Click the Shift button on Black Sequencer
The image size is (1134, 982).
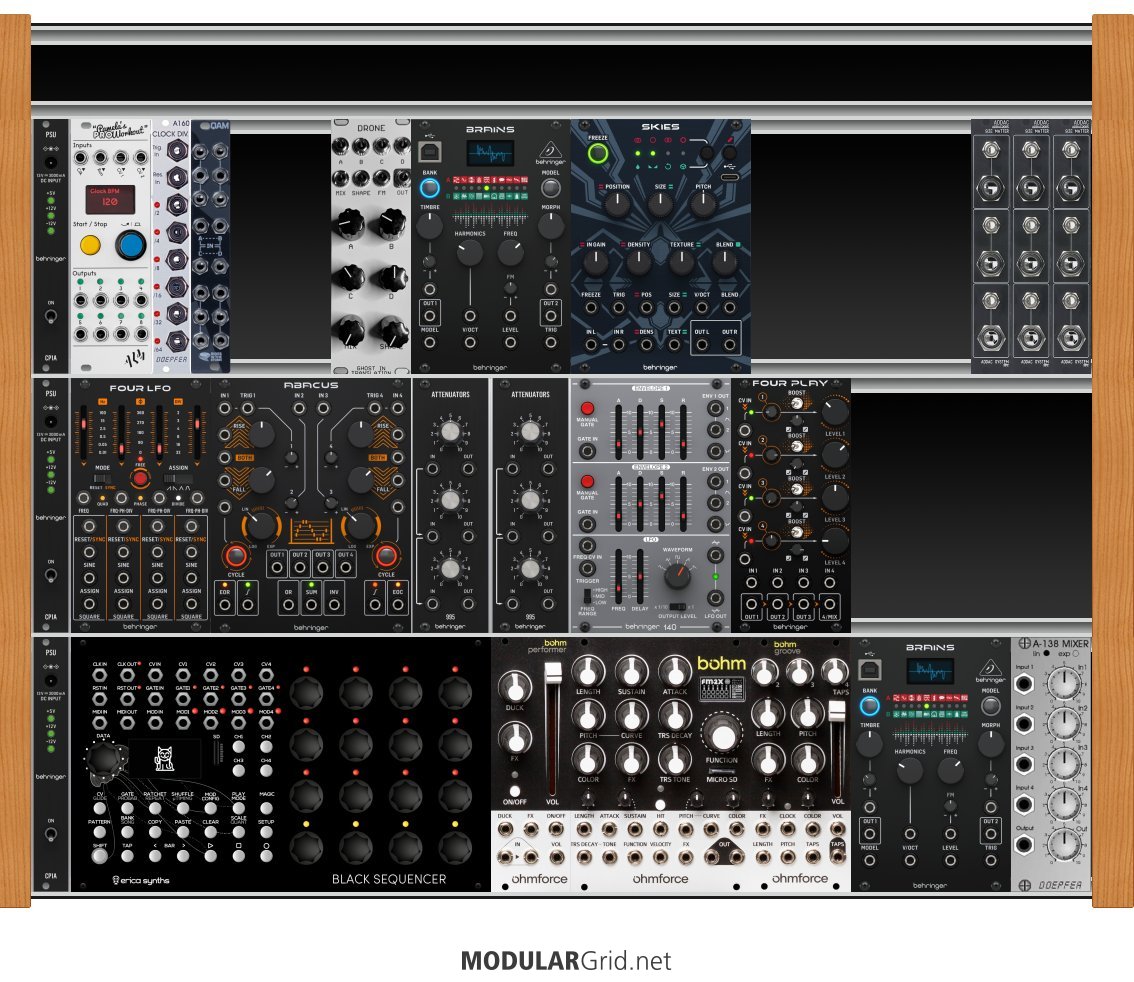[100, 855]
